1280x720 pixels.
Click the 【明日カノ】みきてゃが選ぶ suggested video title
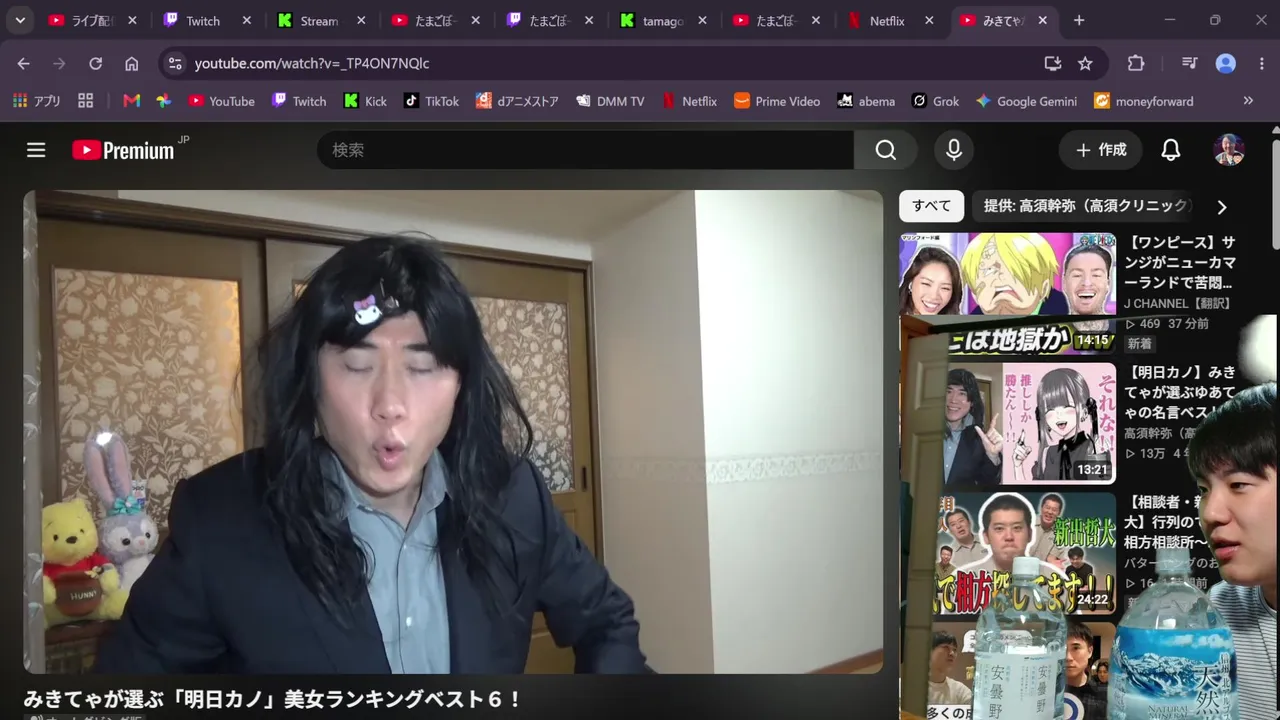coord(1181,391)
